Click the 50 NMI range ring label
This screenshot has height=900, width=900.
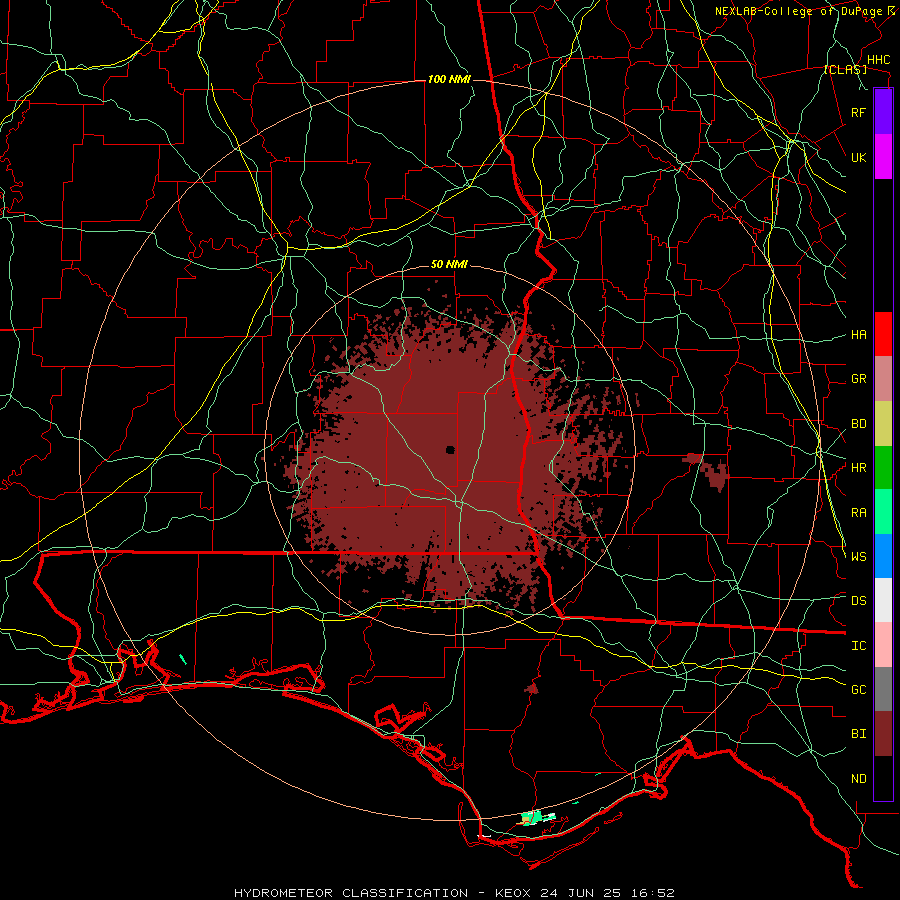click(449, 265)
